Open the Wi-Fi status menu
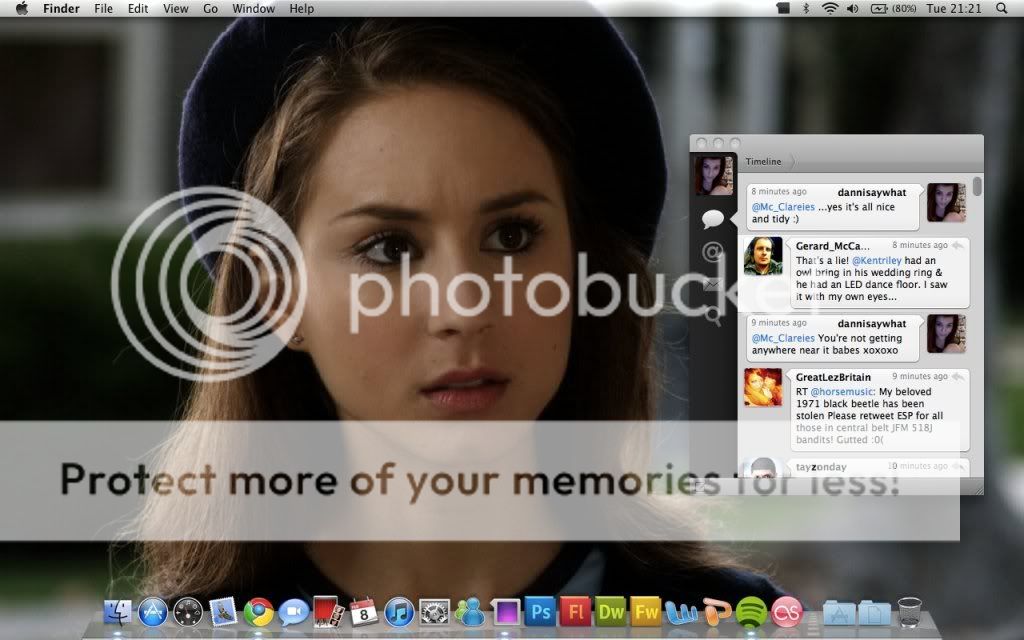The width and height of the screenshot is (1024, 640). [x=829, y=9]
